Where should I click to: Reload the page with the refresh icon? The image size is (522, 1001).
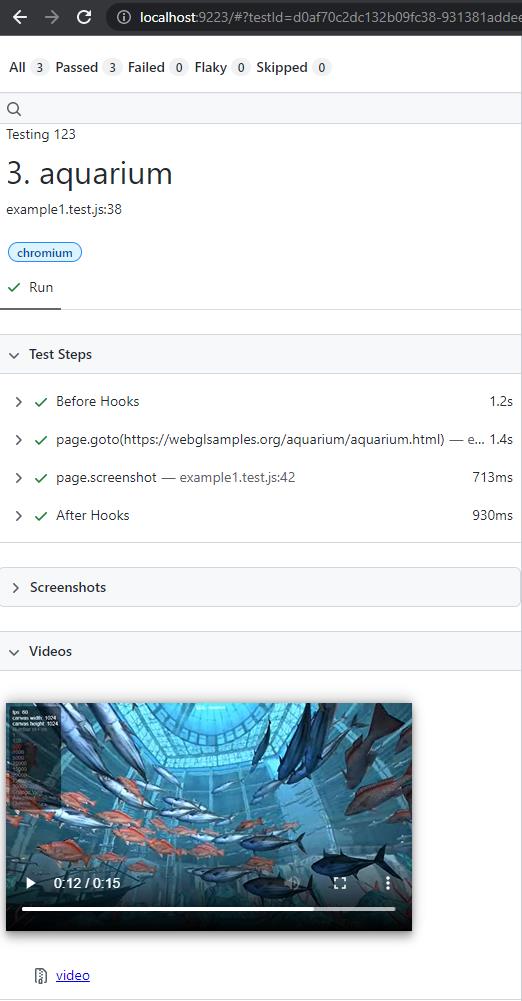(84, 17)
